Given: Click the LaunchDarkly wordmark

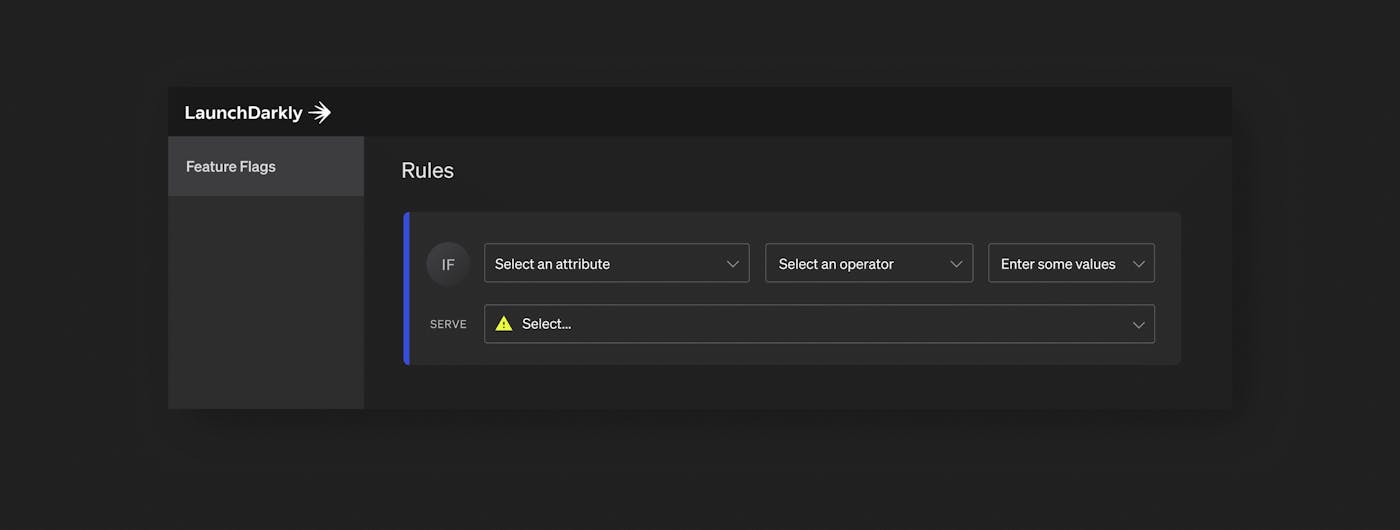Looking at the screenshot, I should (243, 113).
